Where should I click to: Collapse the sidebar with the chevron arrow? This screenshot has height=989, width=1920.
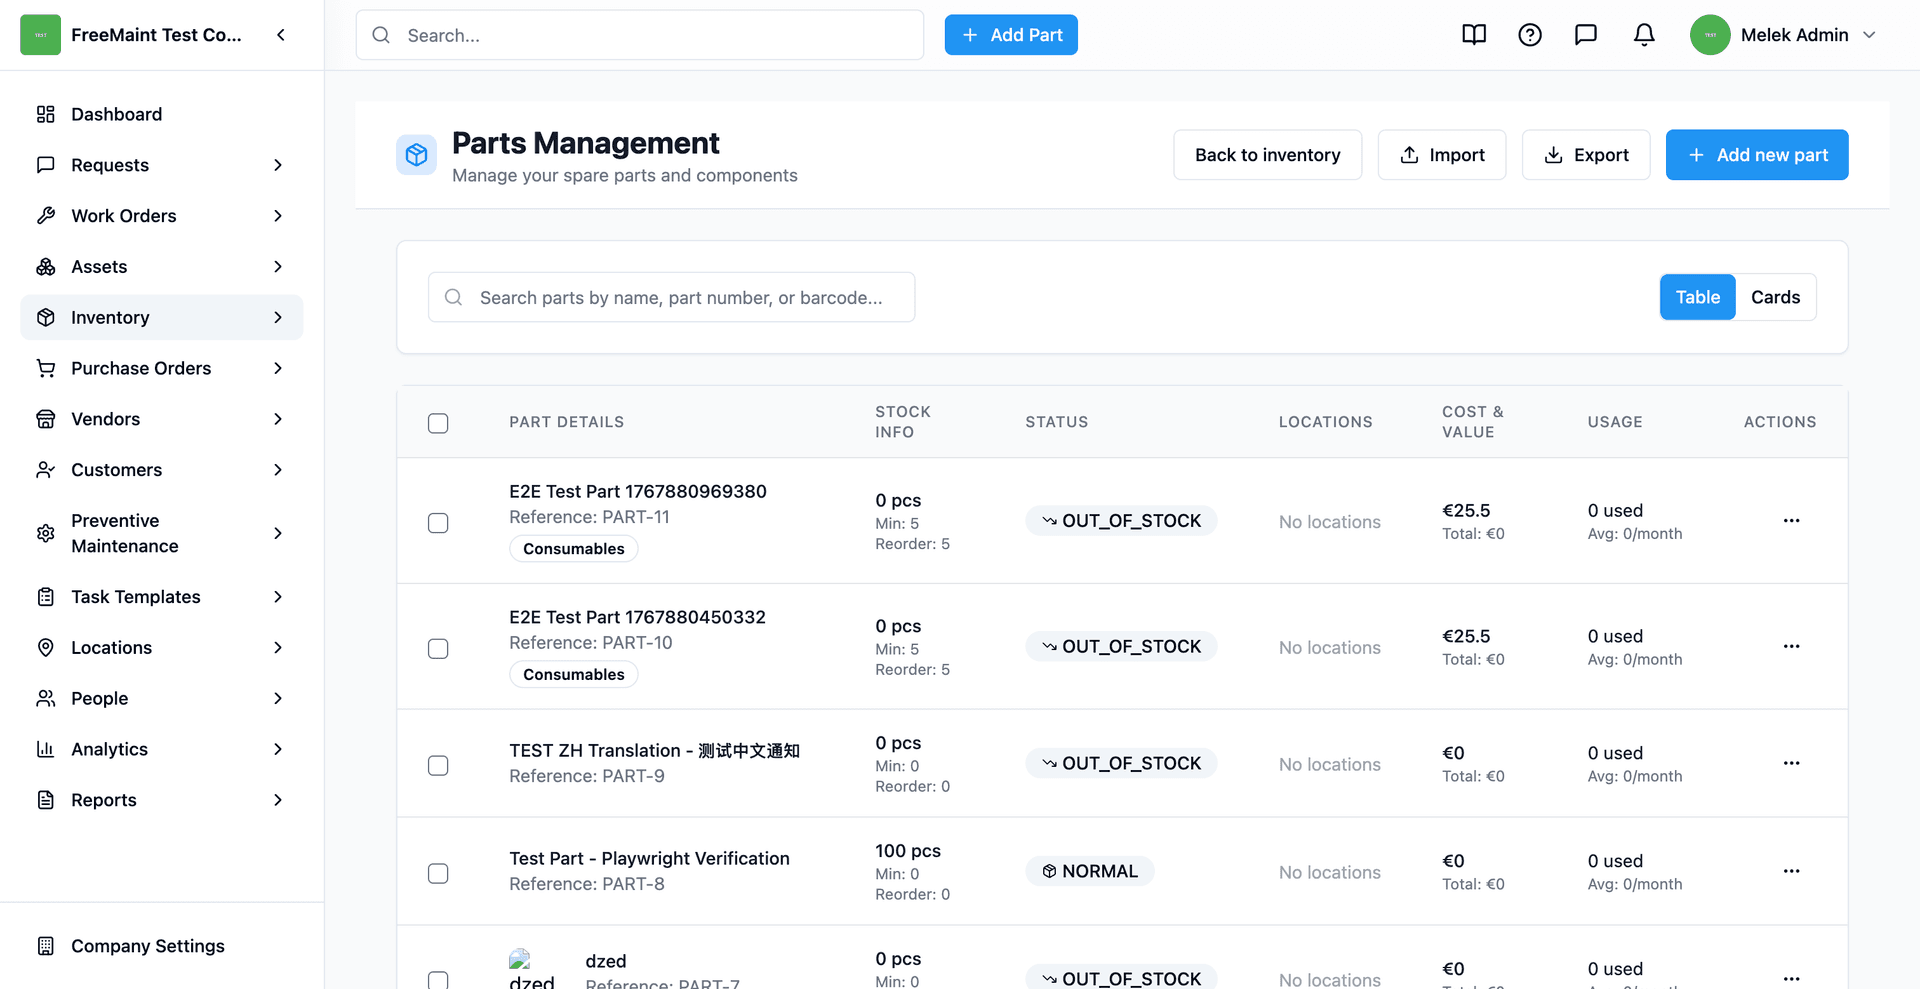(x=281, y=35)
